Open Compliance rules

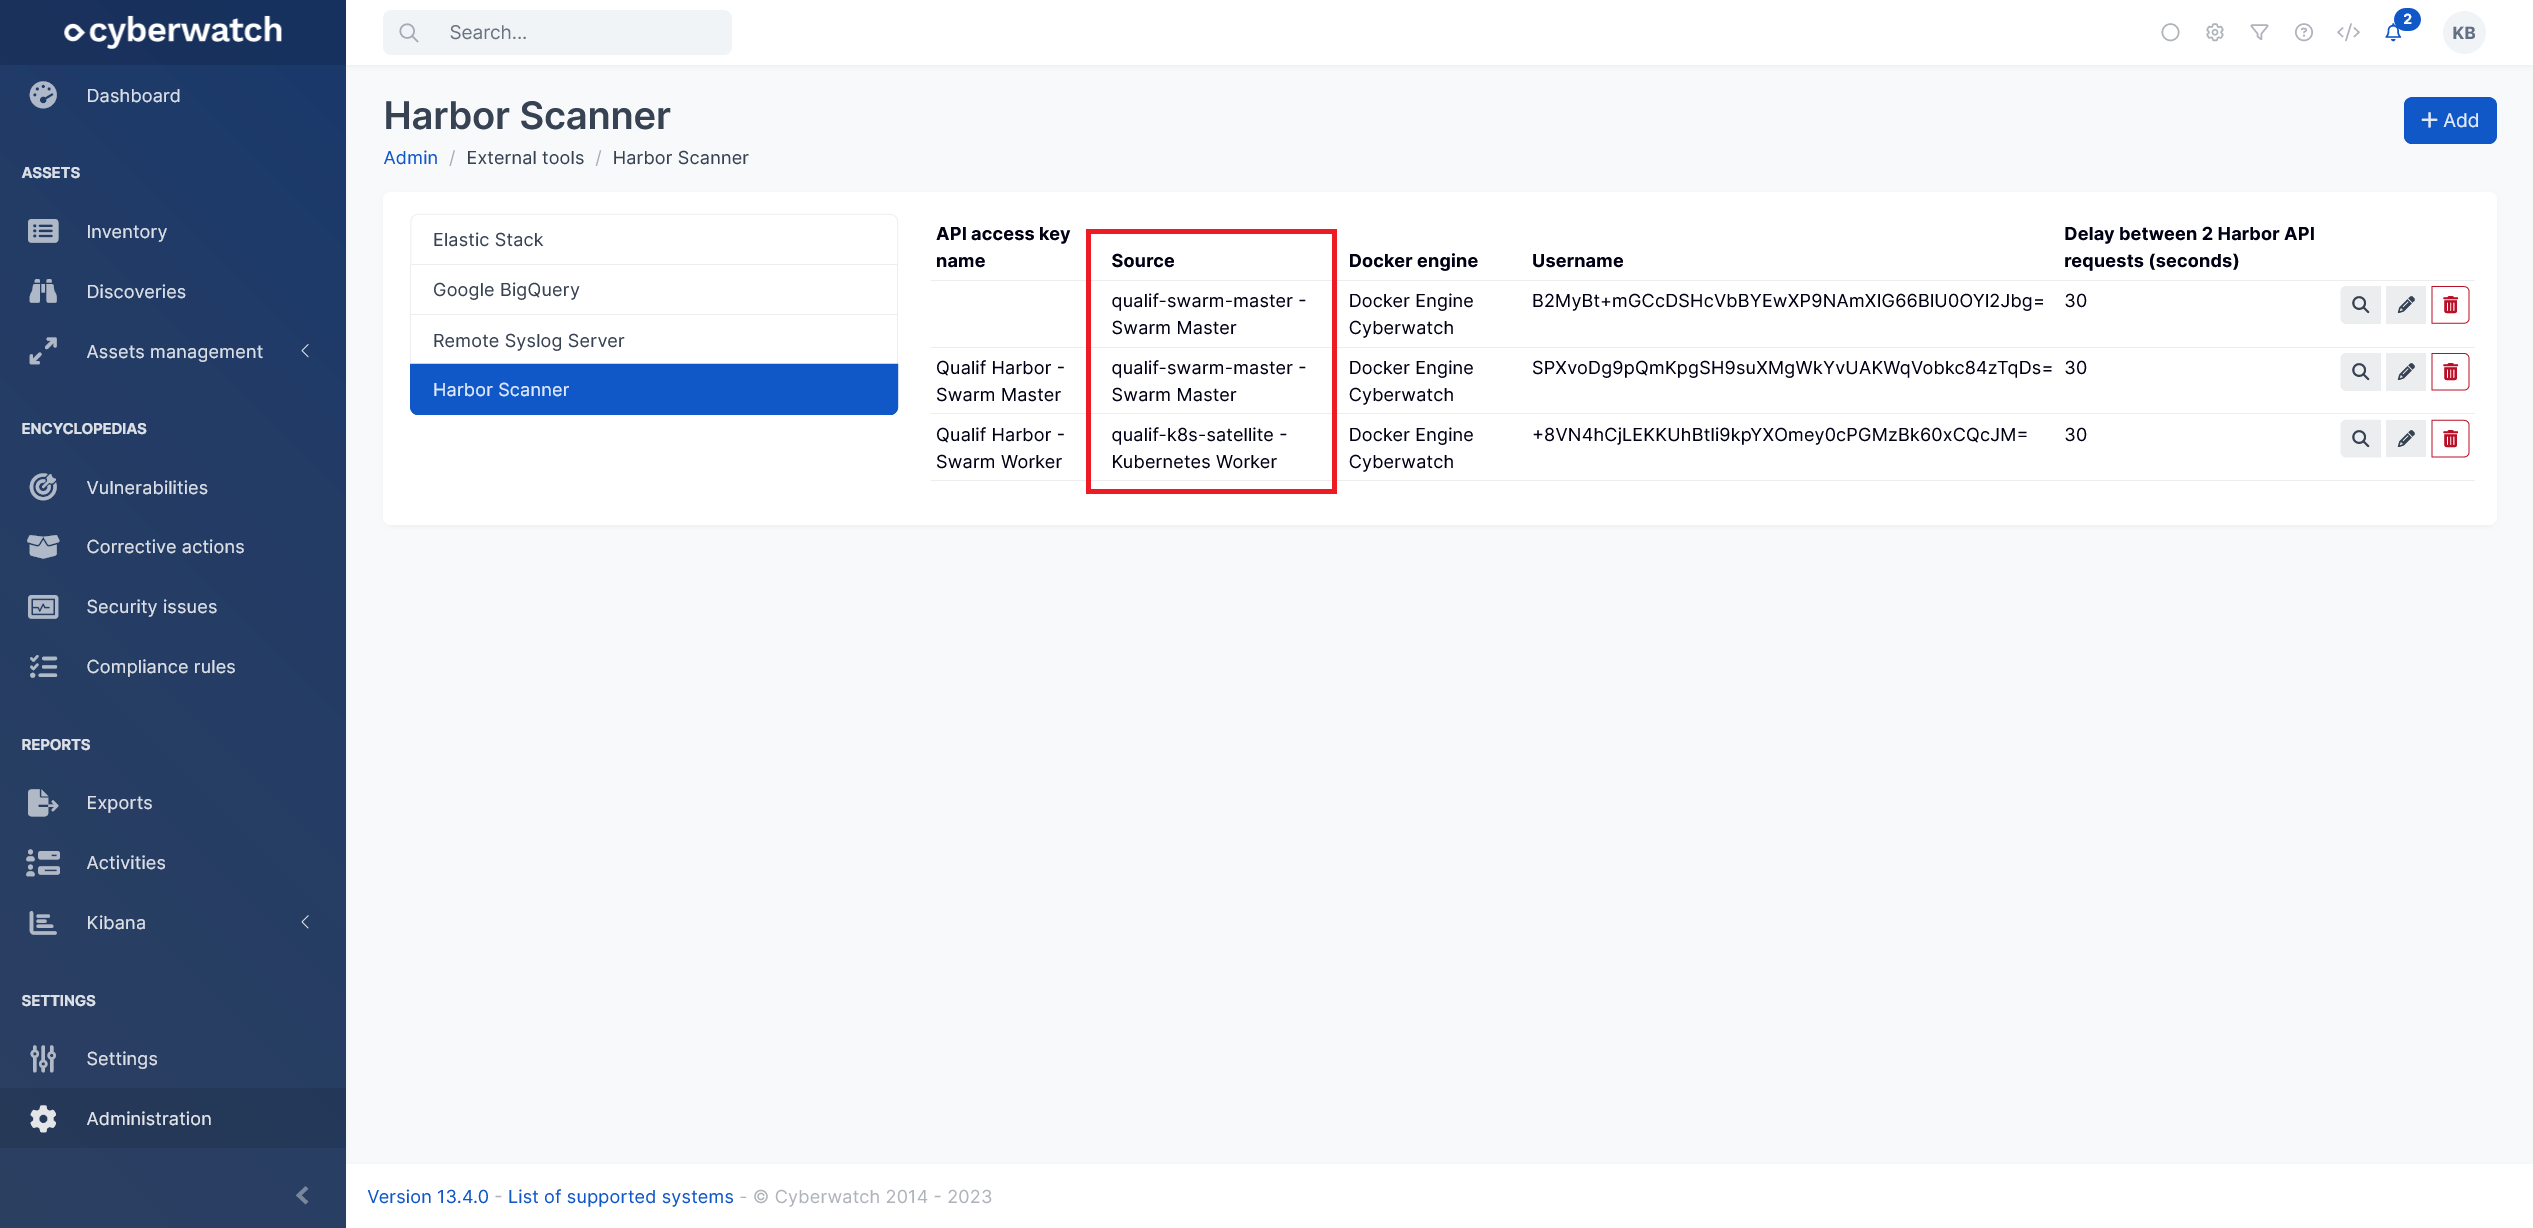(x=160, y=667)
